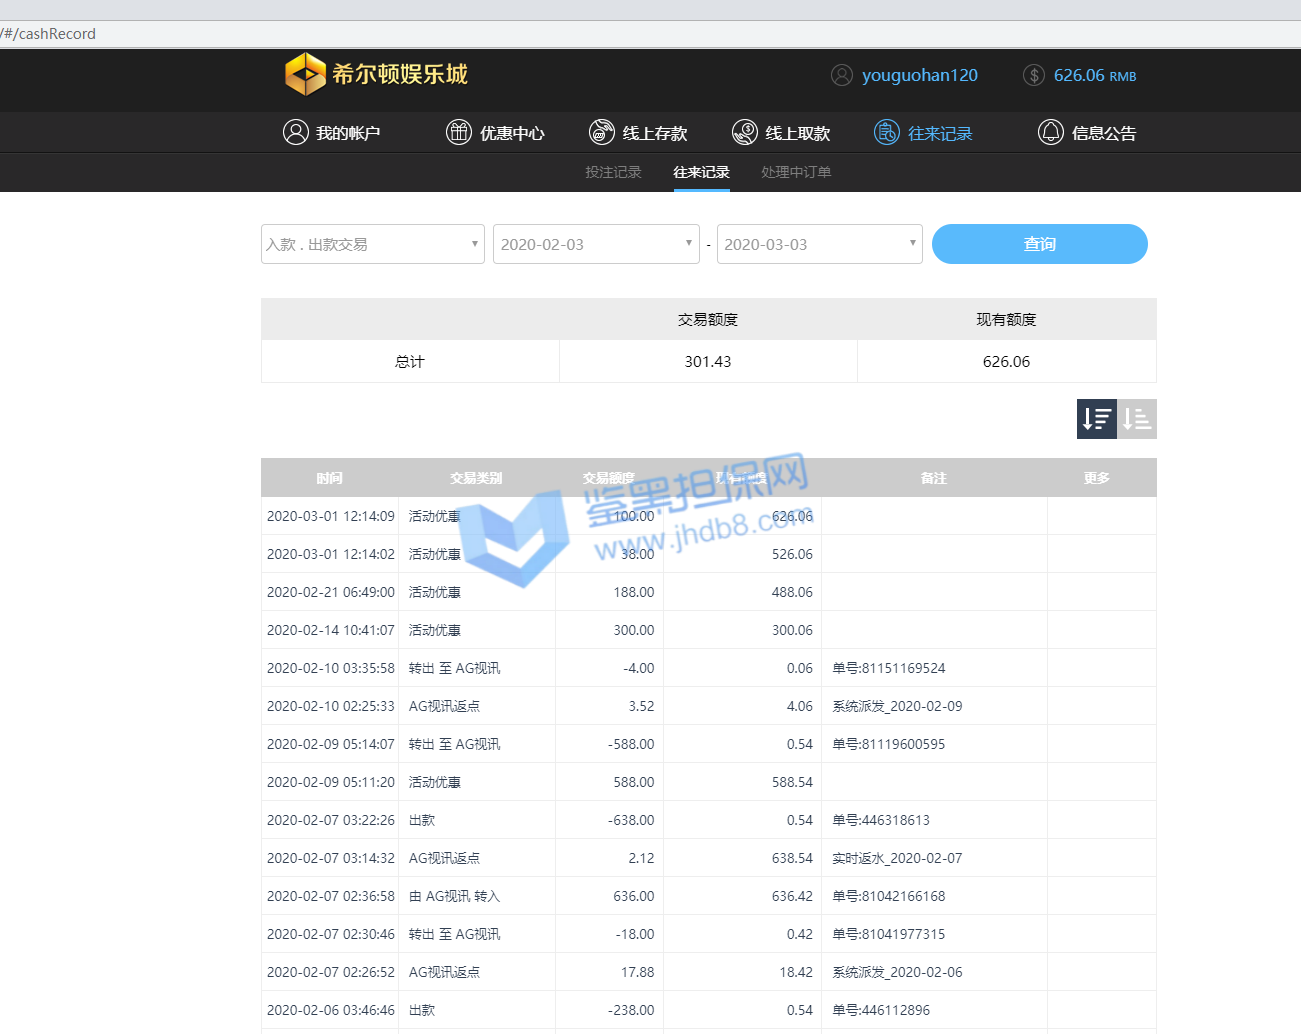This screenshot has height=1034, width=1301.
Task: Click the dollar balance icon
Action: point(1034,75)
